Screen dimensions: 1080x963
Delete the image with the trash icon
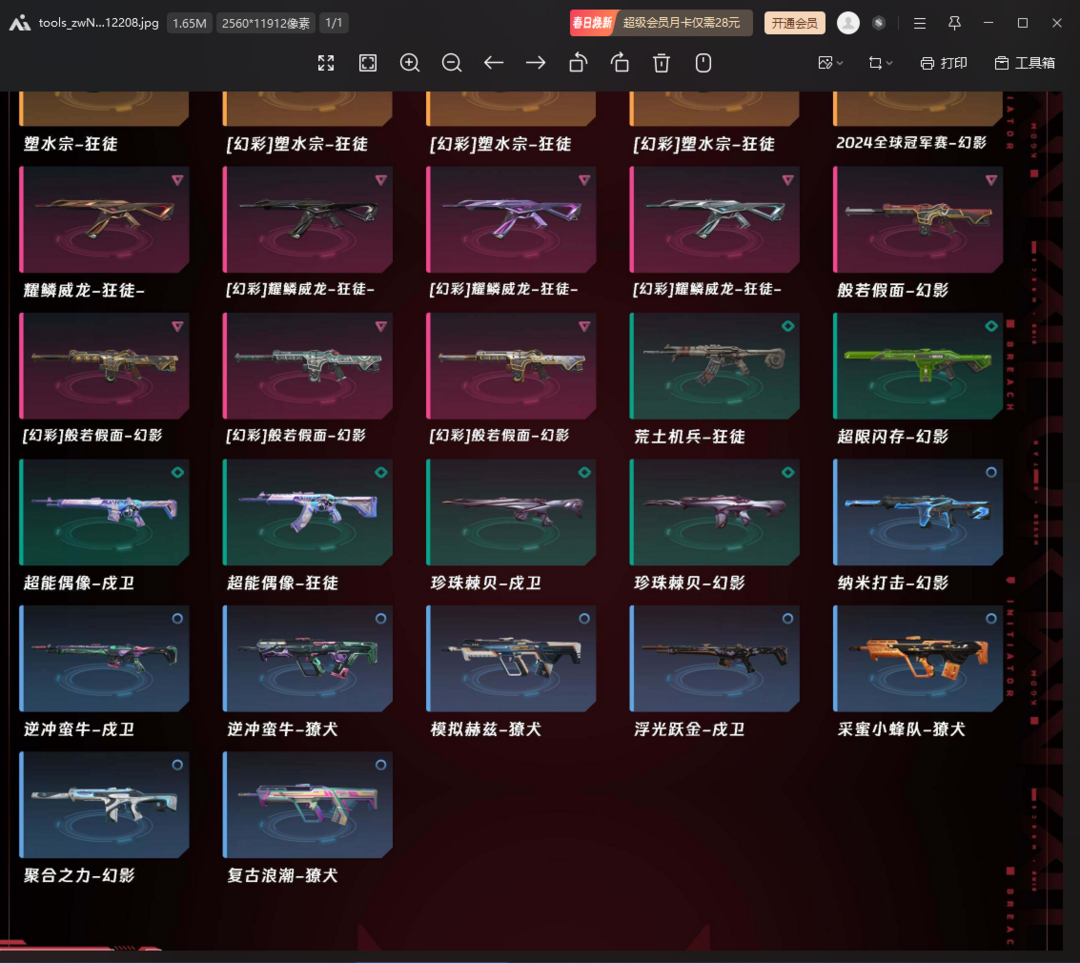point(661,63)
